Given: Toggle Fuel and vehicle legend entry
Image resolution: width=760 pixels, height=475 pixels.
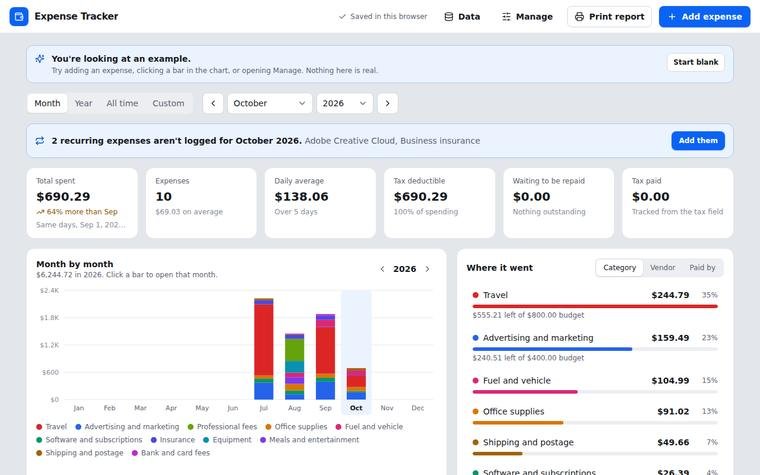Looking at the screenshot, I should point(369,427).
